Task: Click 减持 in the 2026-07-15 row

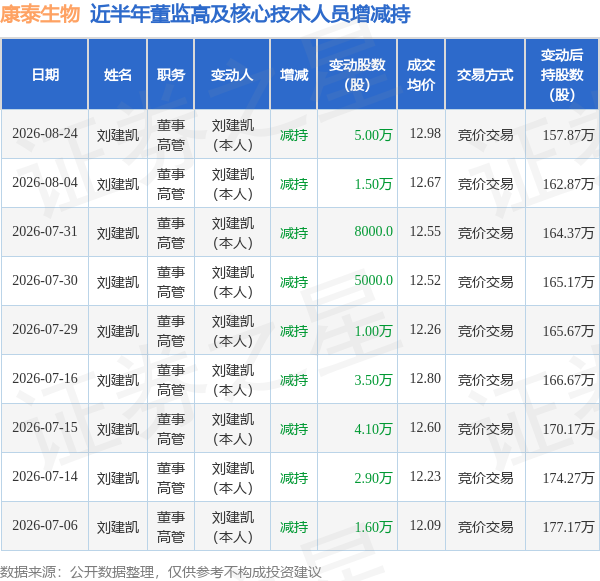Action: tap(294, 429)
